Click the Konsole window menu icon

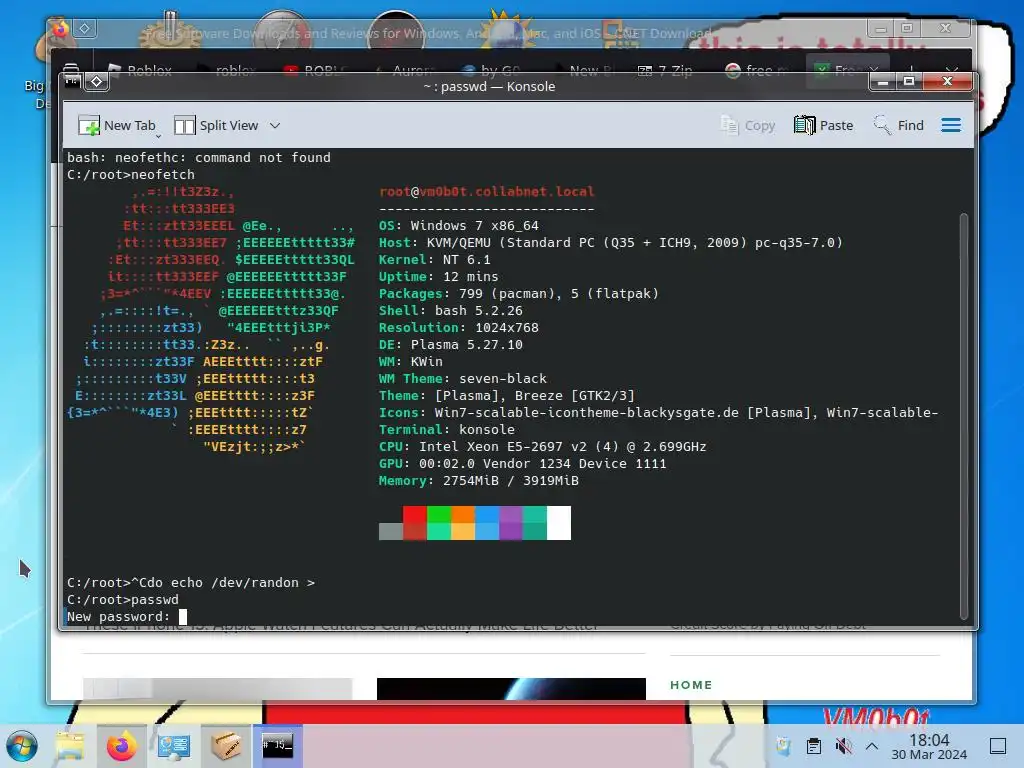click(x=72, y=81)
